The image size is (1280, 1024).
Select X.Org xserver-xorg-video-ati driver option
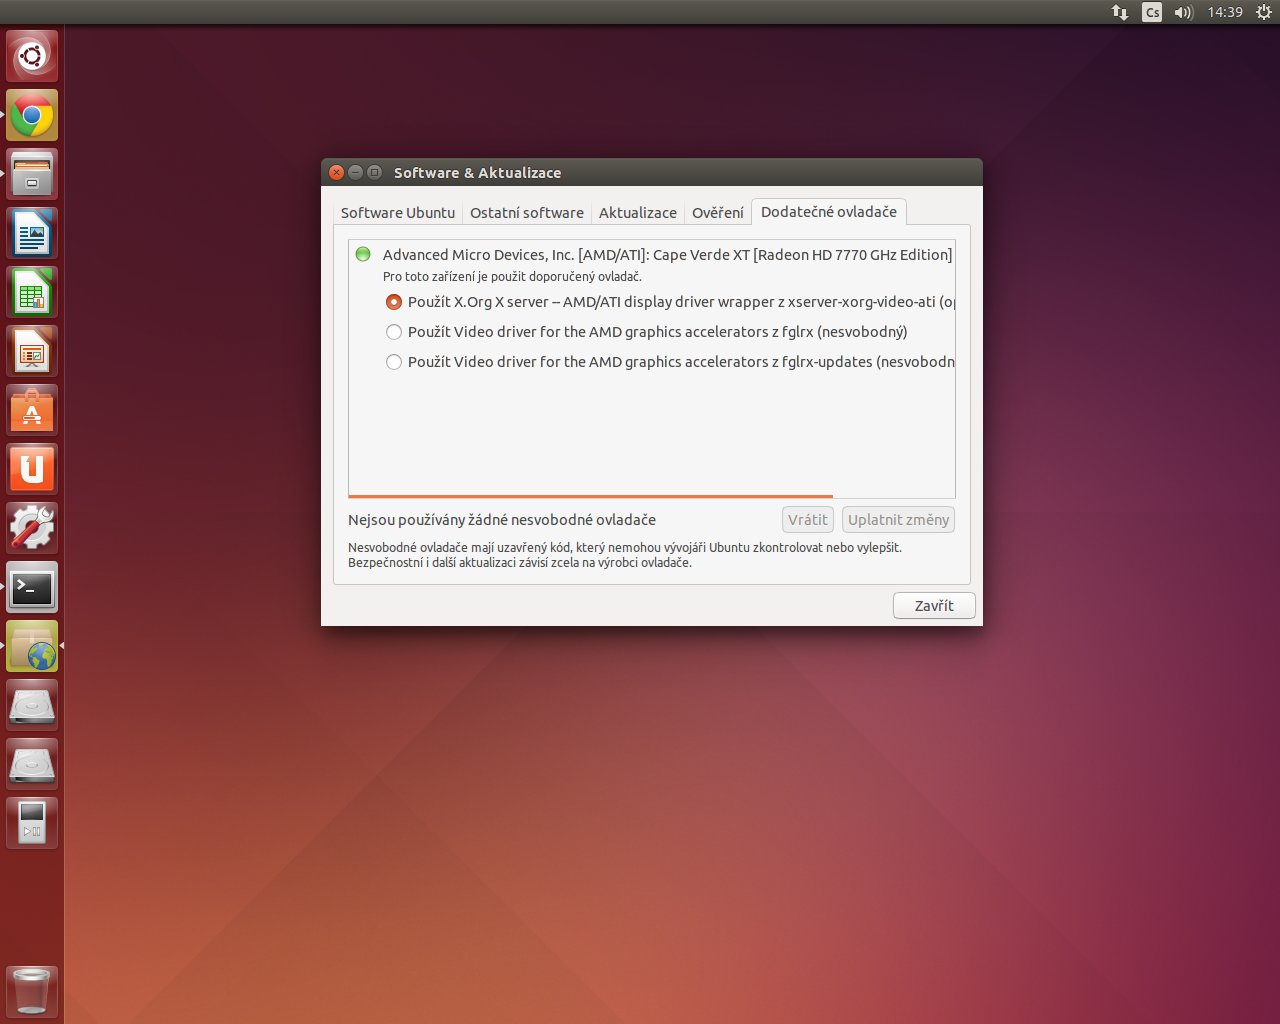click(670, 302)
